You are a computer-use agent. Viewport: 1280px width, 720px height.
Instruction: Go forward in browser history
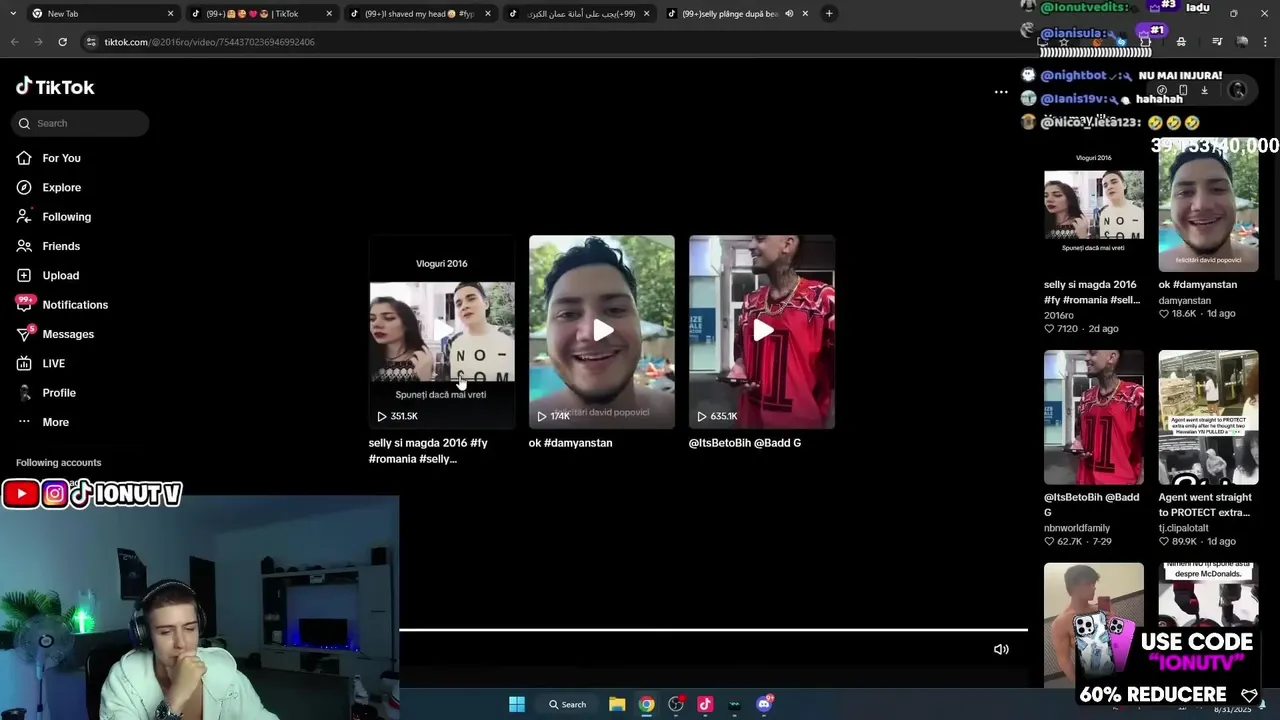click(x=38, y=42)
